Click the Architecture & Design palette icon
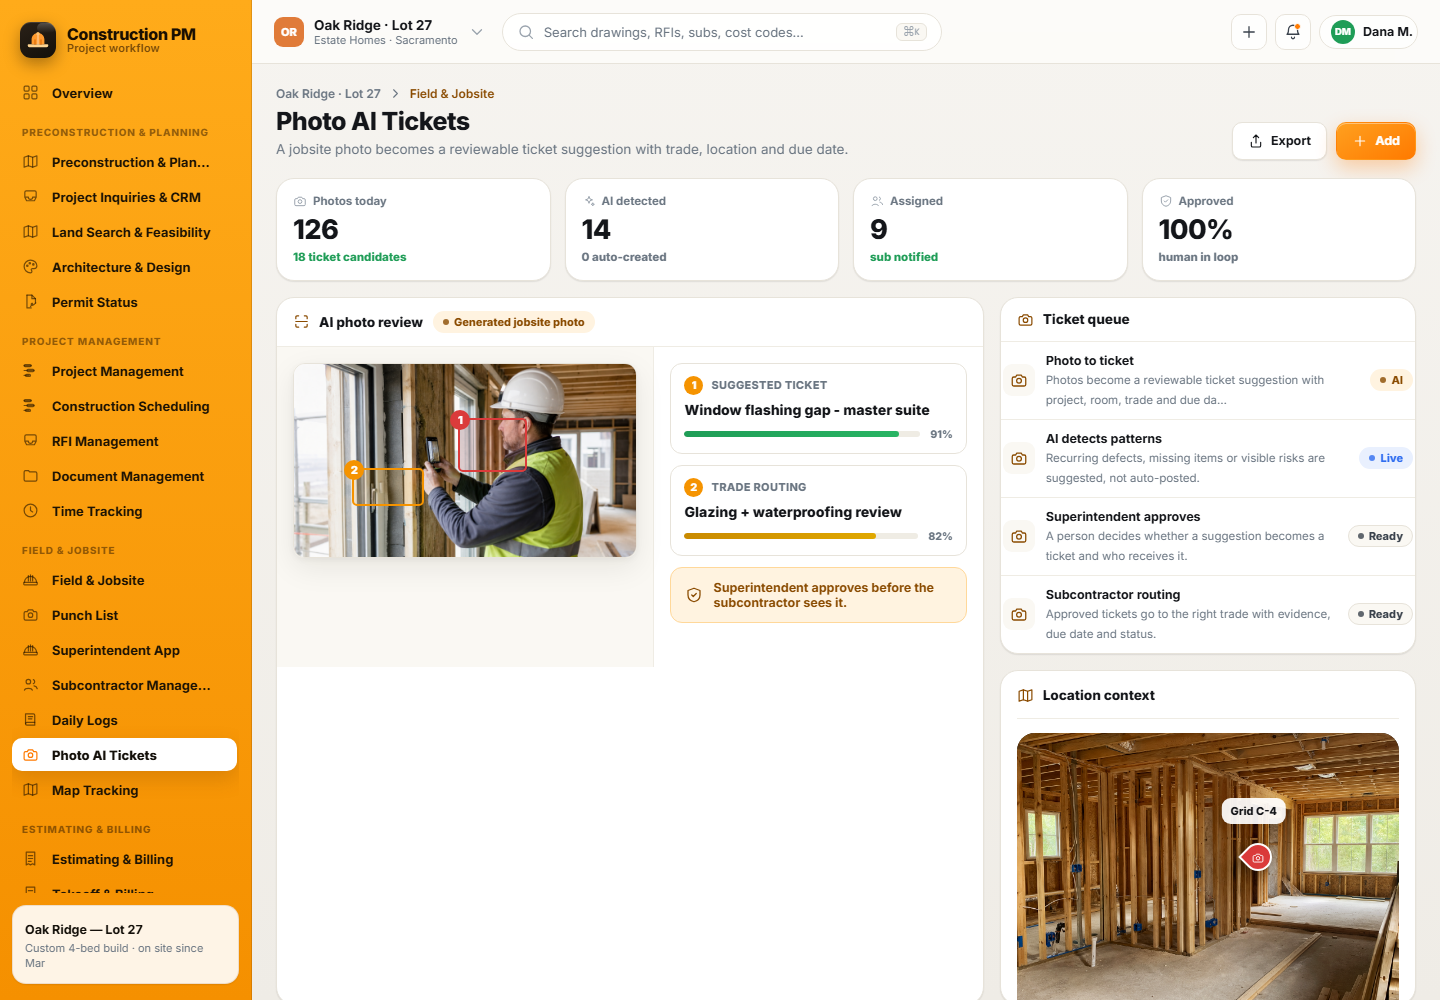1440x1000 pixels. [31, 267]
